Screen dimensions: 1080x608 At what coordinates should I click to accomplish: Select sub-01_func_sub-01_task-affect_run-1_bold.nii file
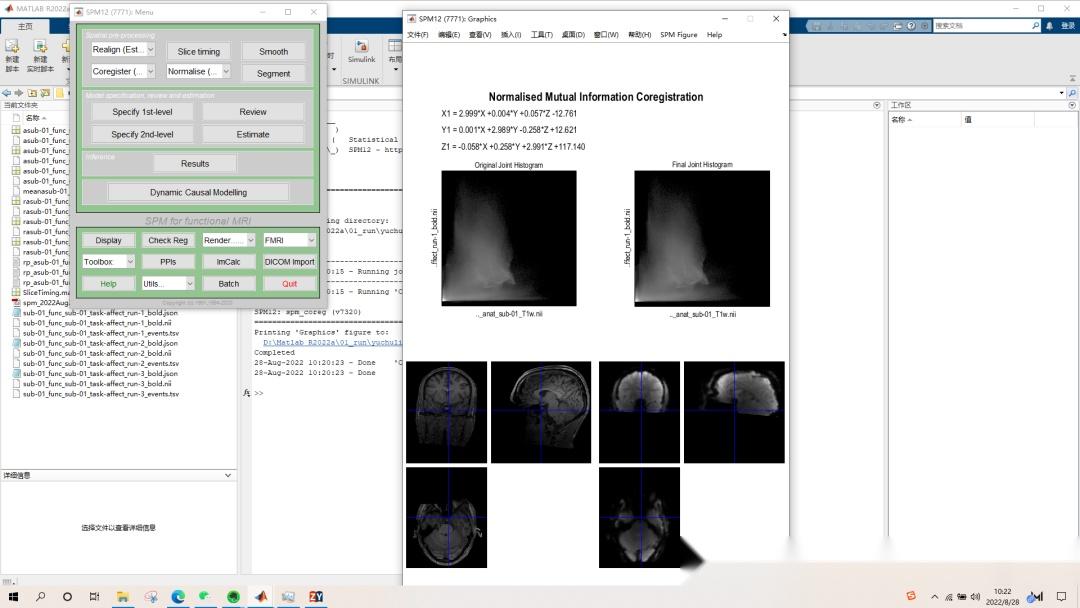(x=96, y=323)
